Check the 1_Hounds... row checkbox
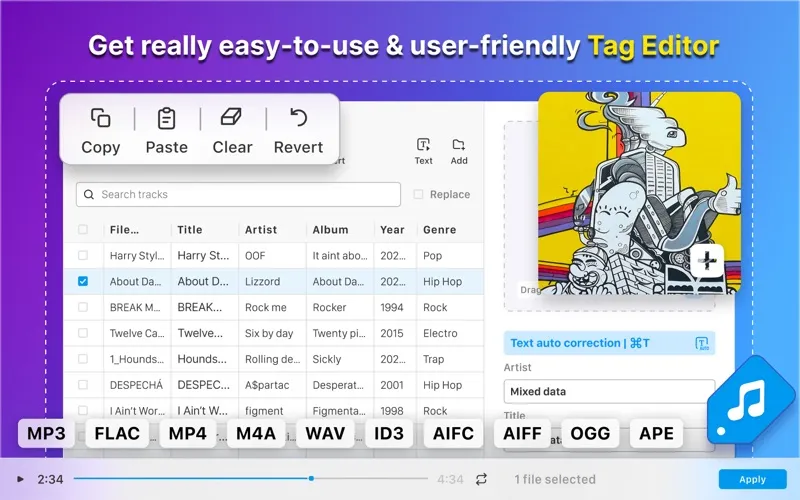This screenshot has width=800, height=500. (83, 359)
